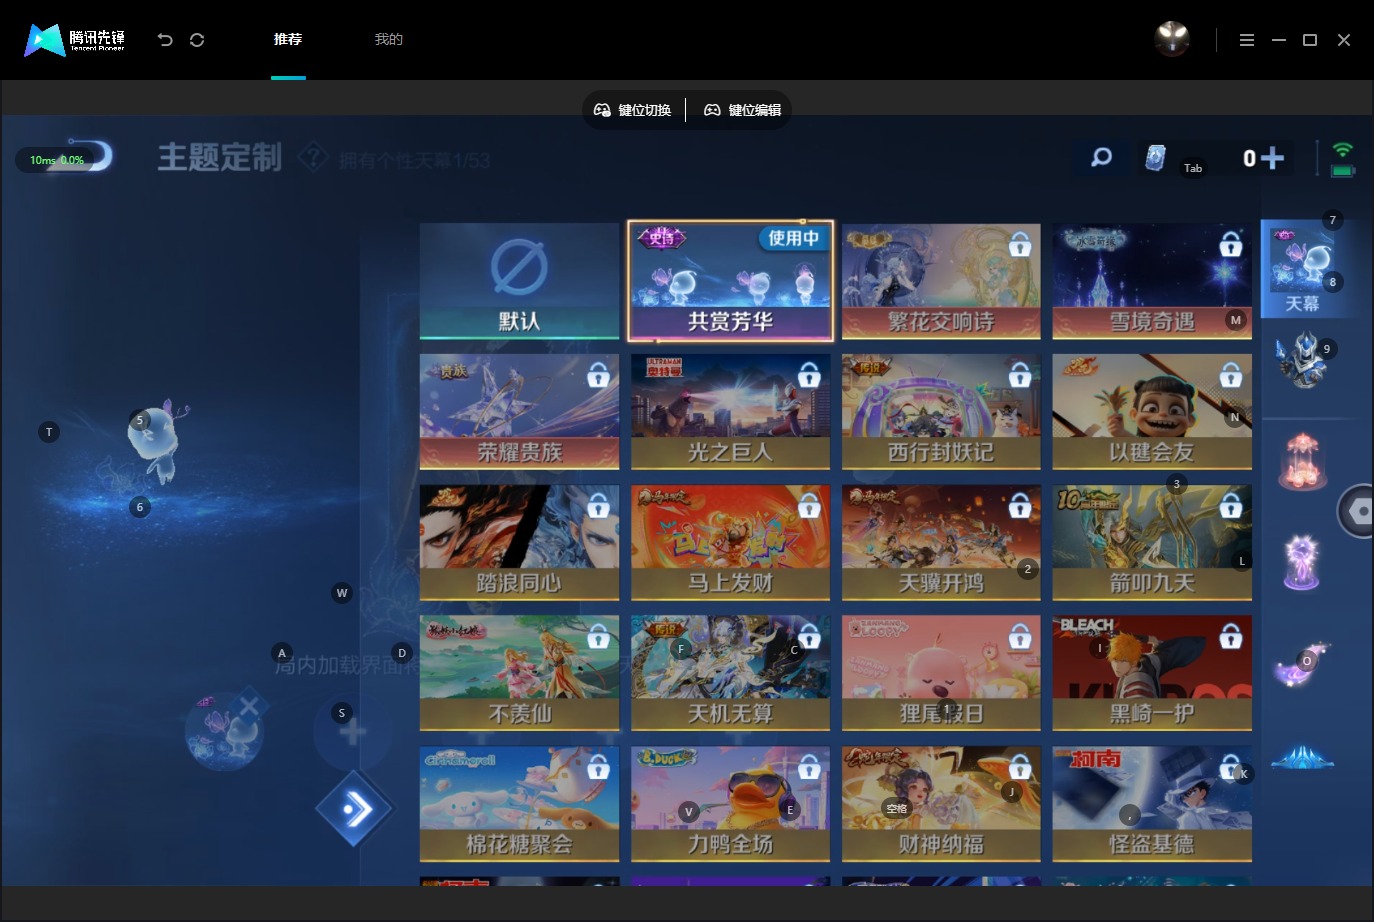
Task: Click the blue chevron diamond button
Action: click(354, 808)
